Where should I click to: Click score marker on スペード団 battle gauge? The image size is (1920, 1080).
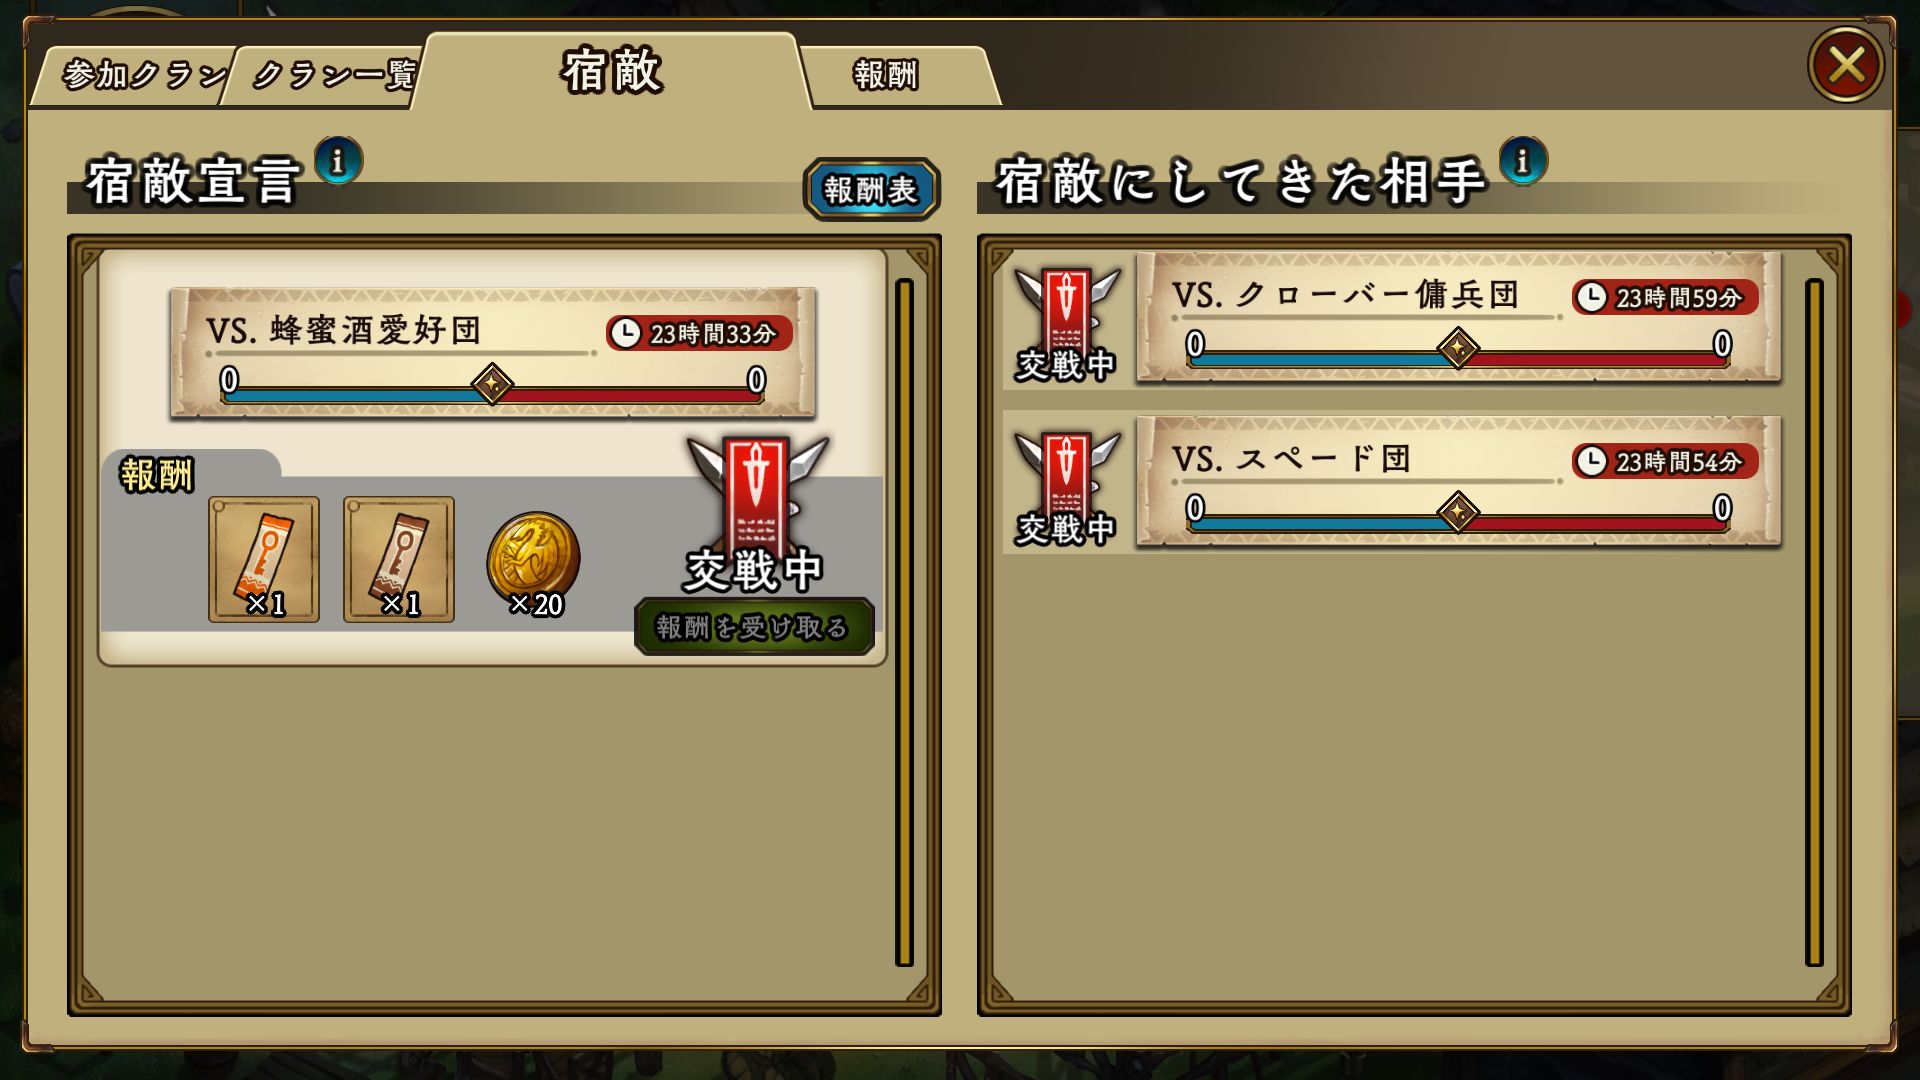pyautogui.click(x=1458, y=512)
